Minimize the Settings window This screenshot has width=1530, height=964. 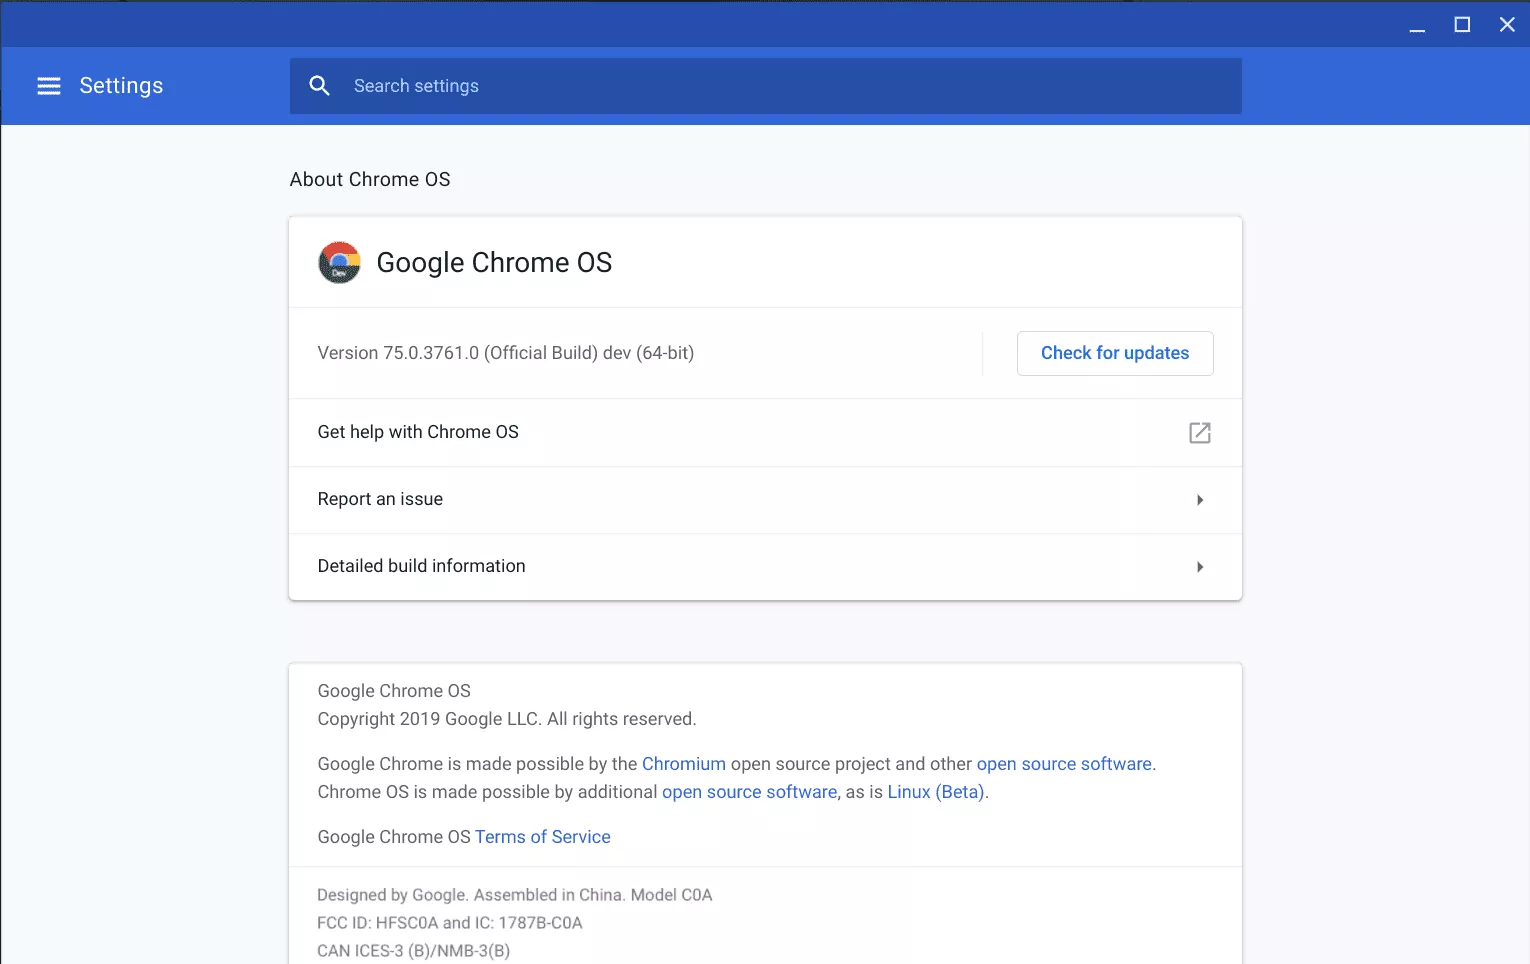coord(1417,25)
